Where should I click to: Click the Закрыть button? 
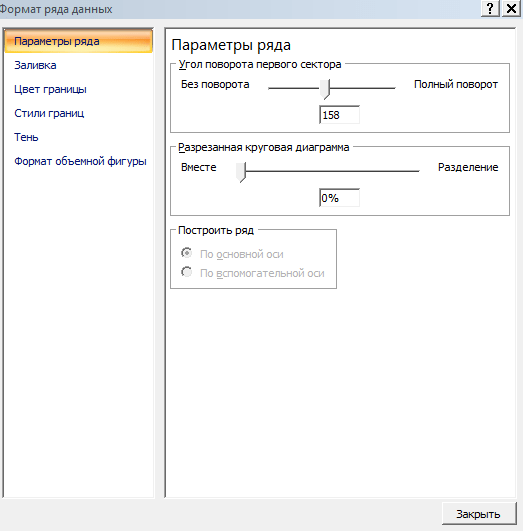click(x=479, y=514)
